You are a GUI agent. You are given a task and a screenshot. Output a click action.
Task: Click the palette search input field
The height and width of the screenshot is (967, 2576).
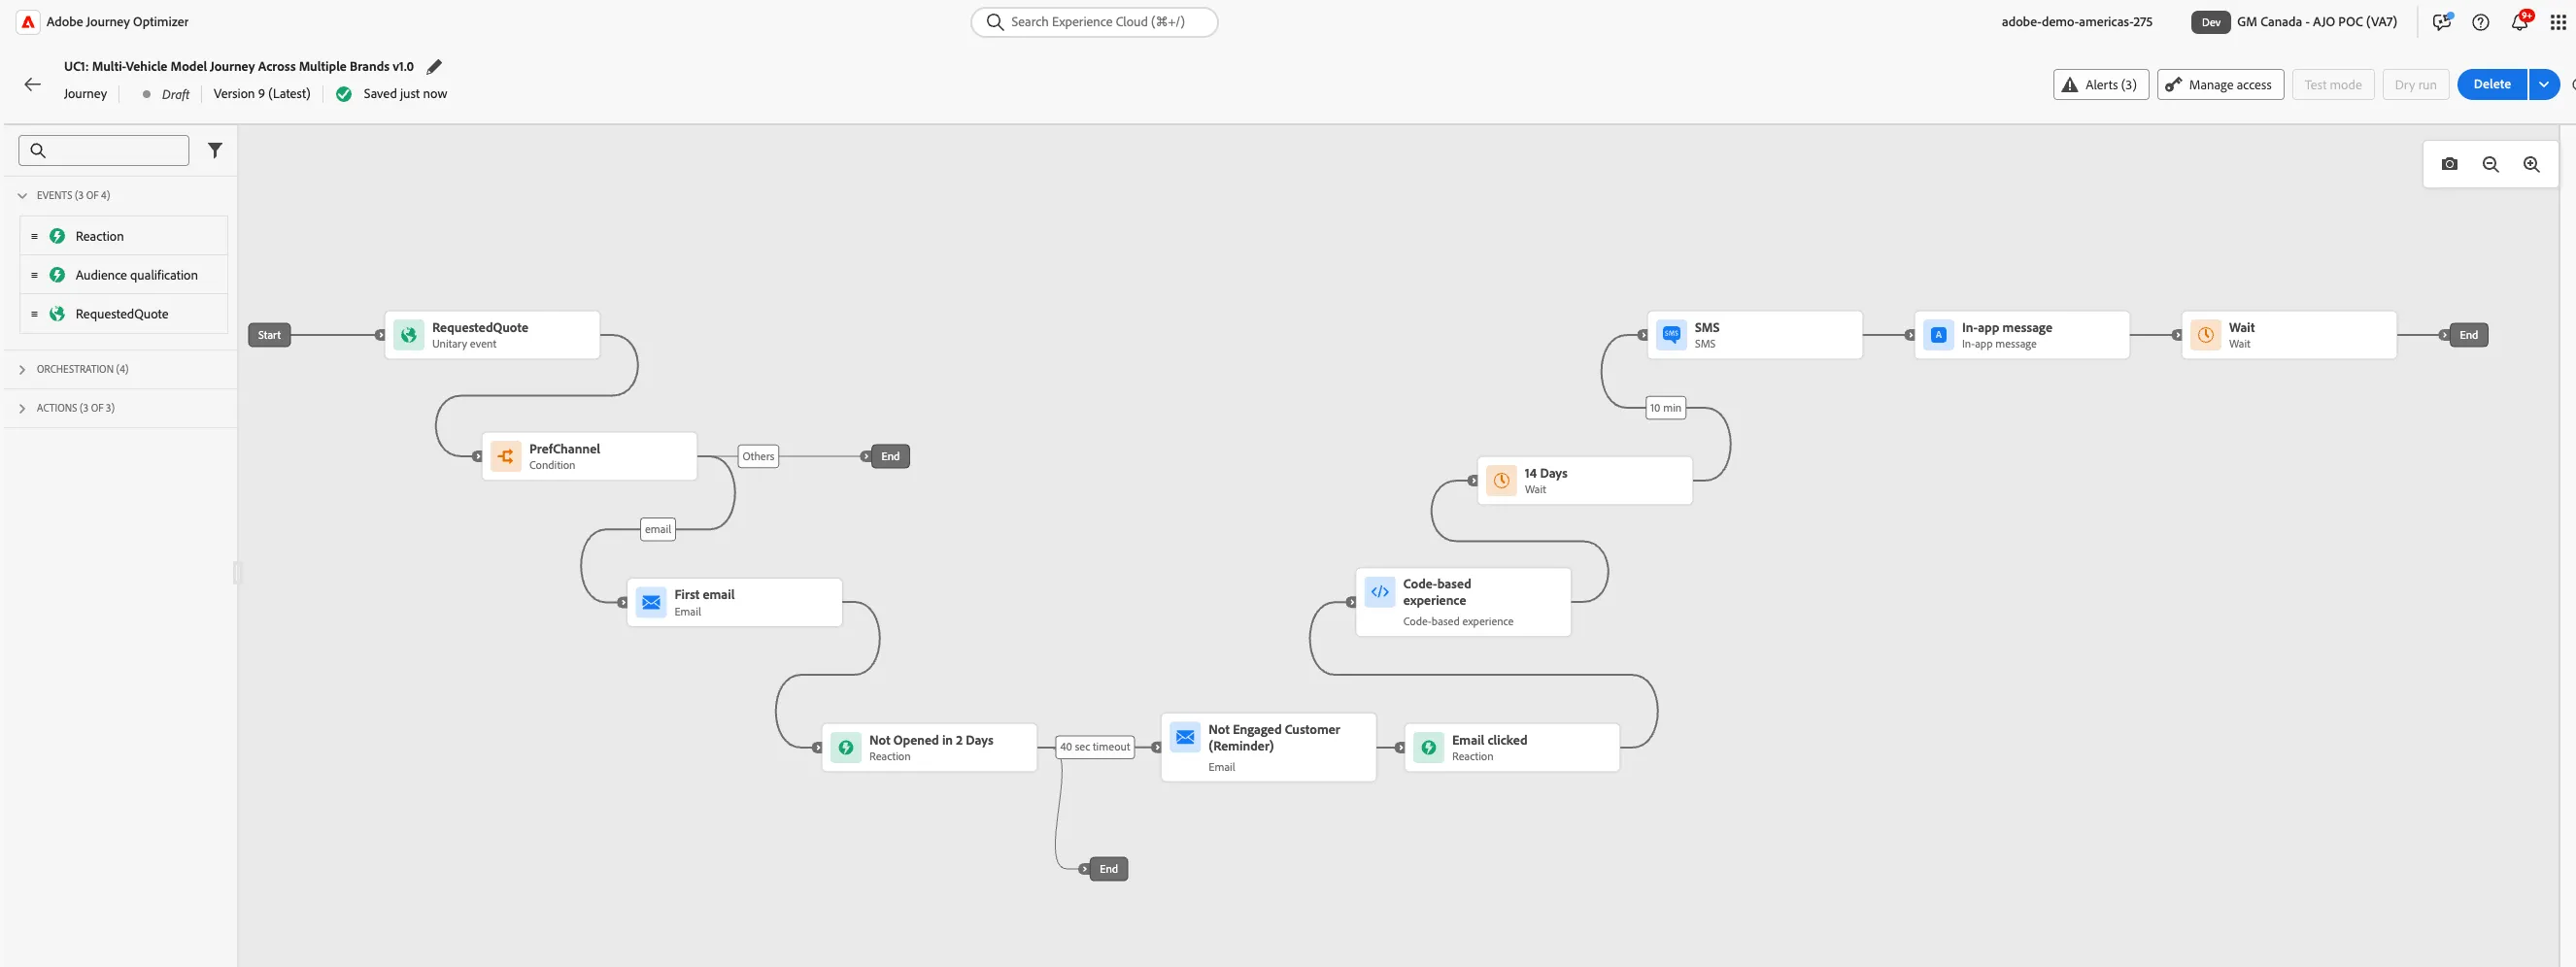point(104,150)
